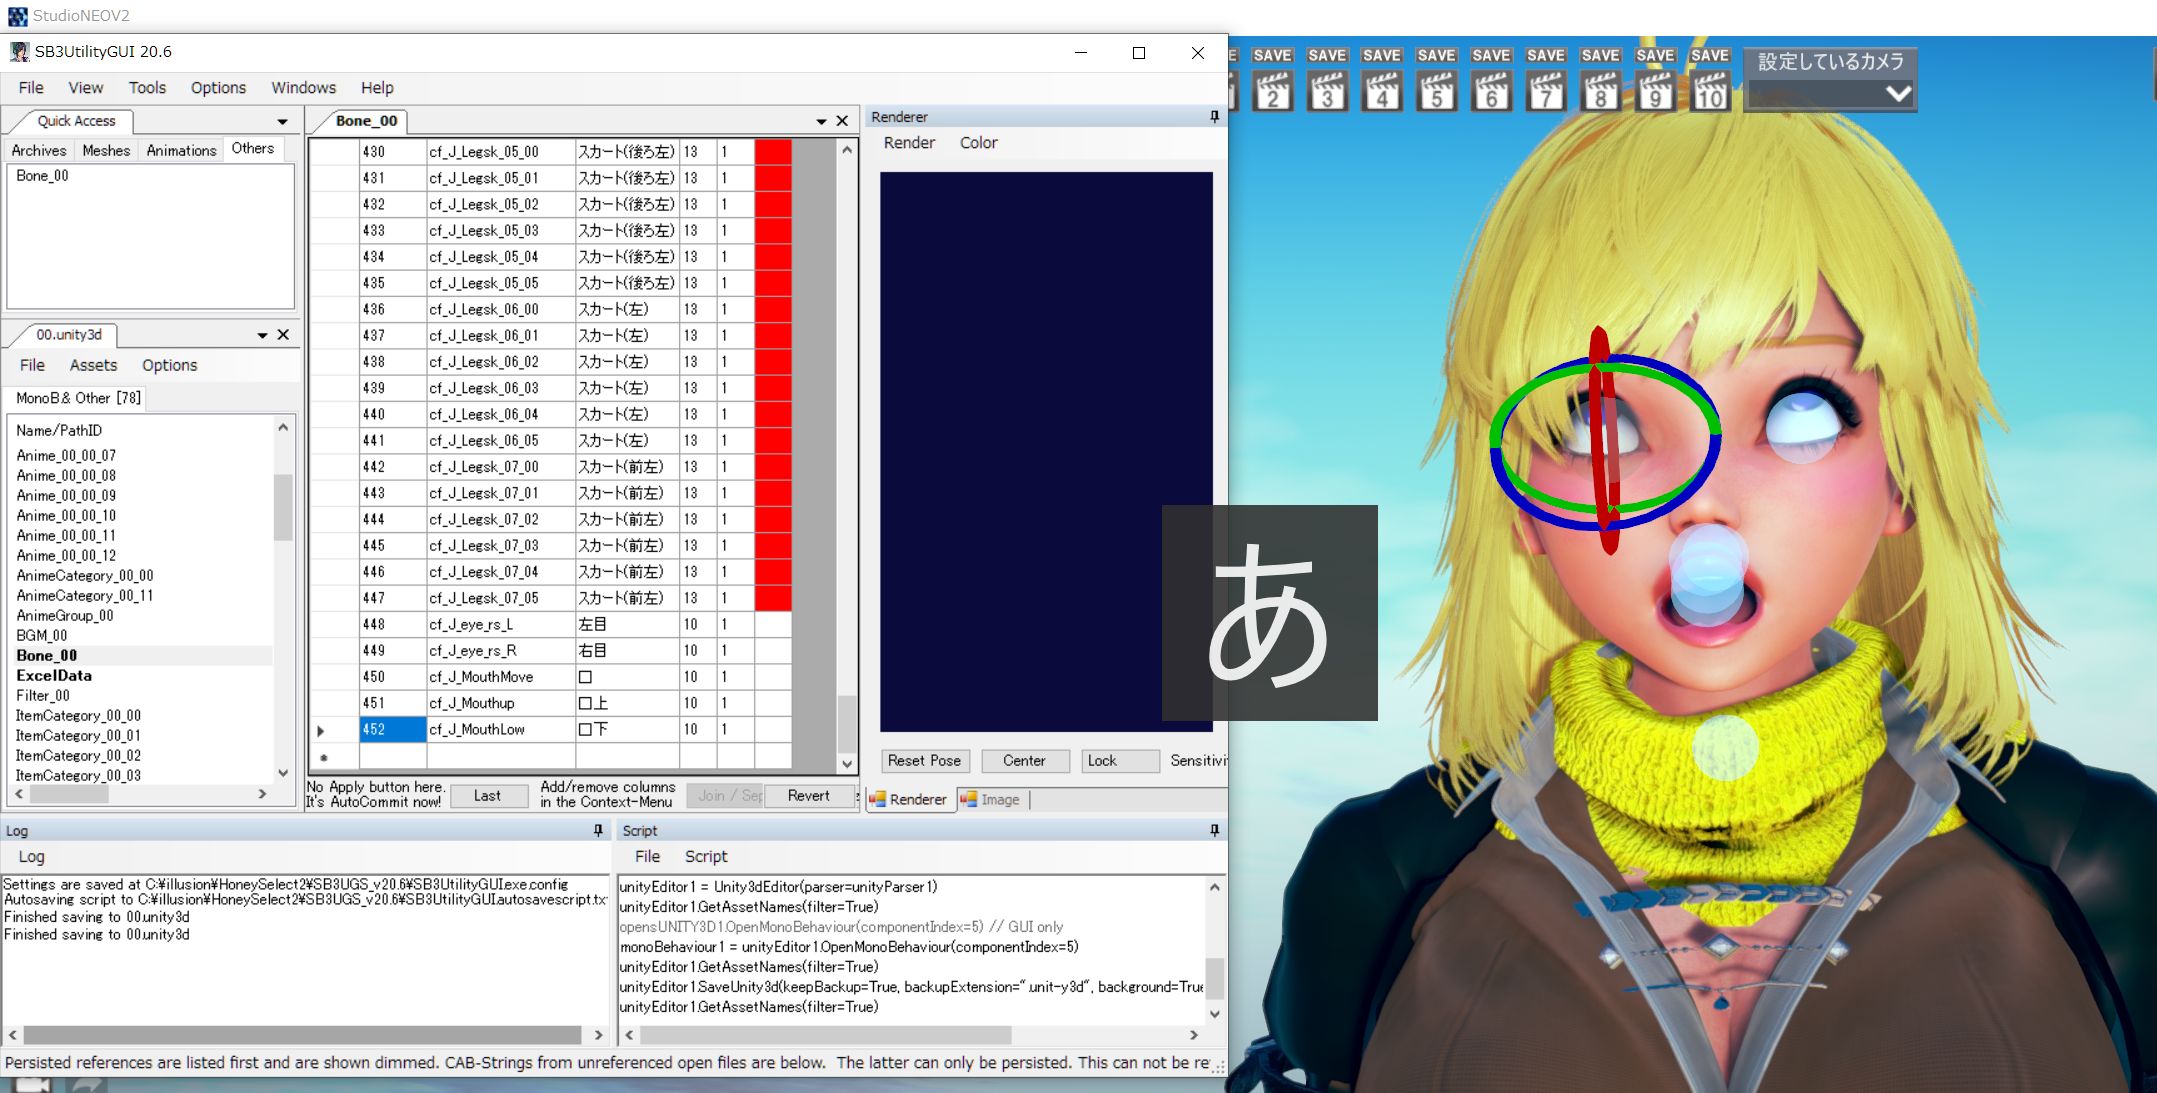
Task: Click the StudioNEOV2 window icon
Action: coord(18,16)
